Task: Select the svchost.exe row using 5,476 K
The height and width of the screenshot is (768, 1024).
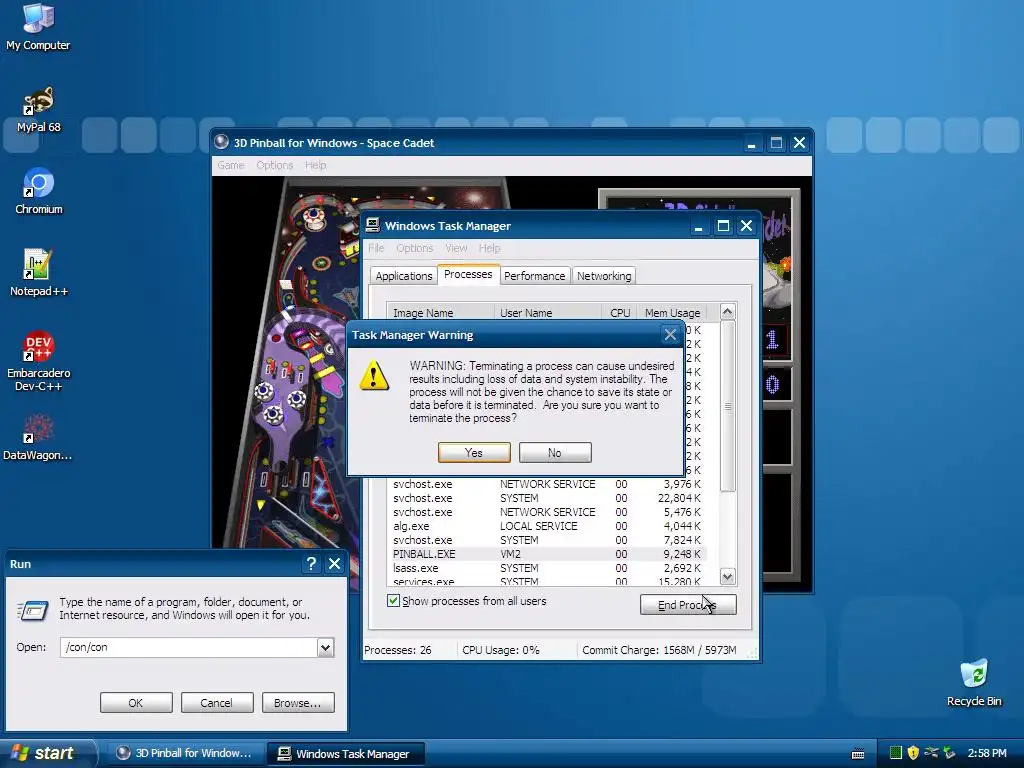Action: click(x=547, y=512)
